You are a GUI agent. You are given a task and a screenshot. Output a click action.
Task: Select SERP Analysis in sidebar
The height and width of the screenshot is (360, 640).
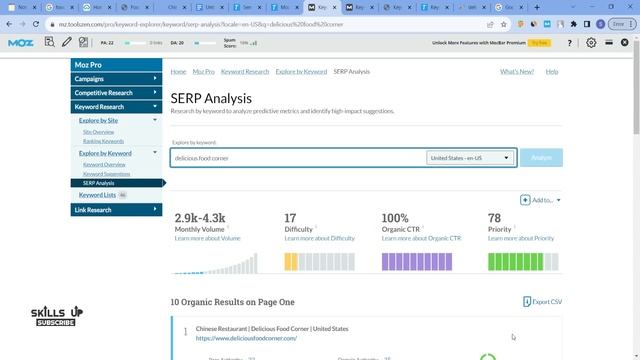coord(116,183)
